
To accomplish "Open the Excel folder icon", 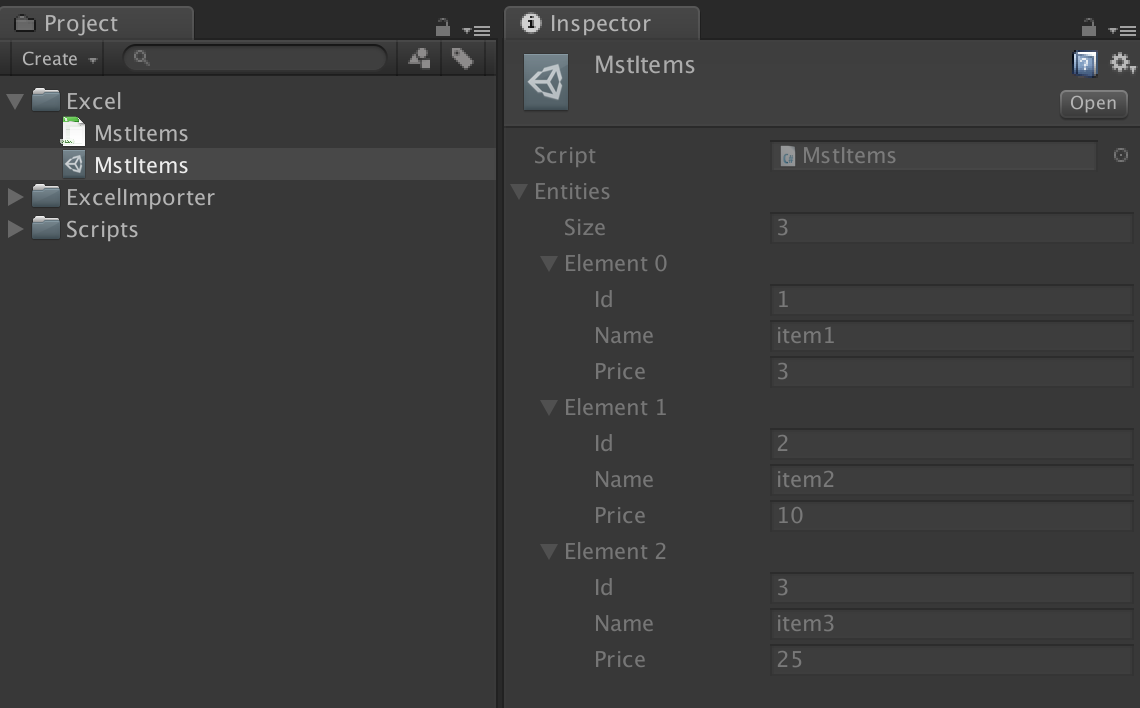I will (x=44, y=100).
